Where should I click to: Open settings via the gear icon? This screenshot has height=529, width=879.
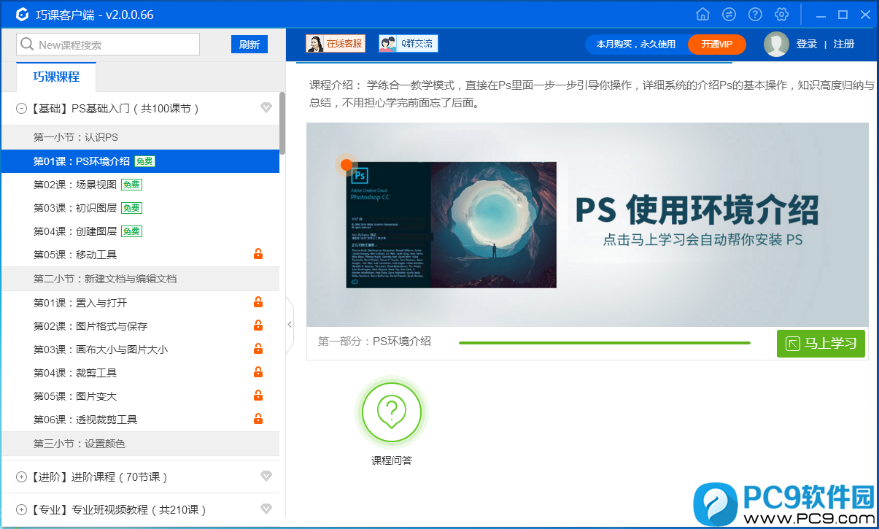coord(782,15)
